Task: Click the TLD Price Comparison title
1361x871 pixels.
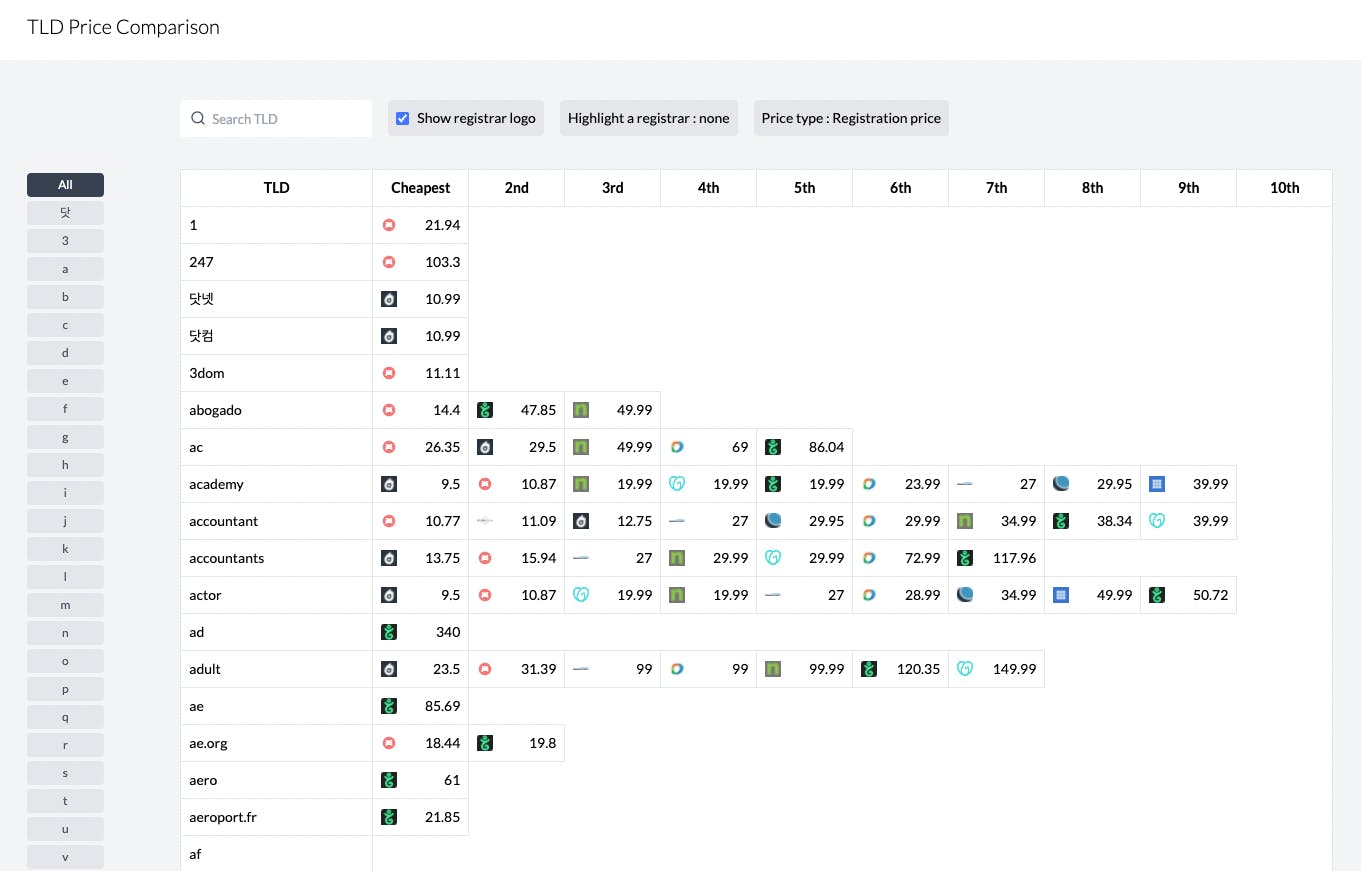Action: [x=123, y=27]
